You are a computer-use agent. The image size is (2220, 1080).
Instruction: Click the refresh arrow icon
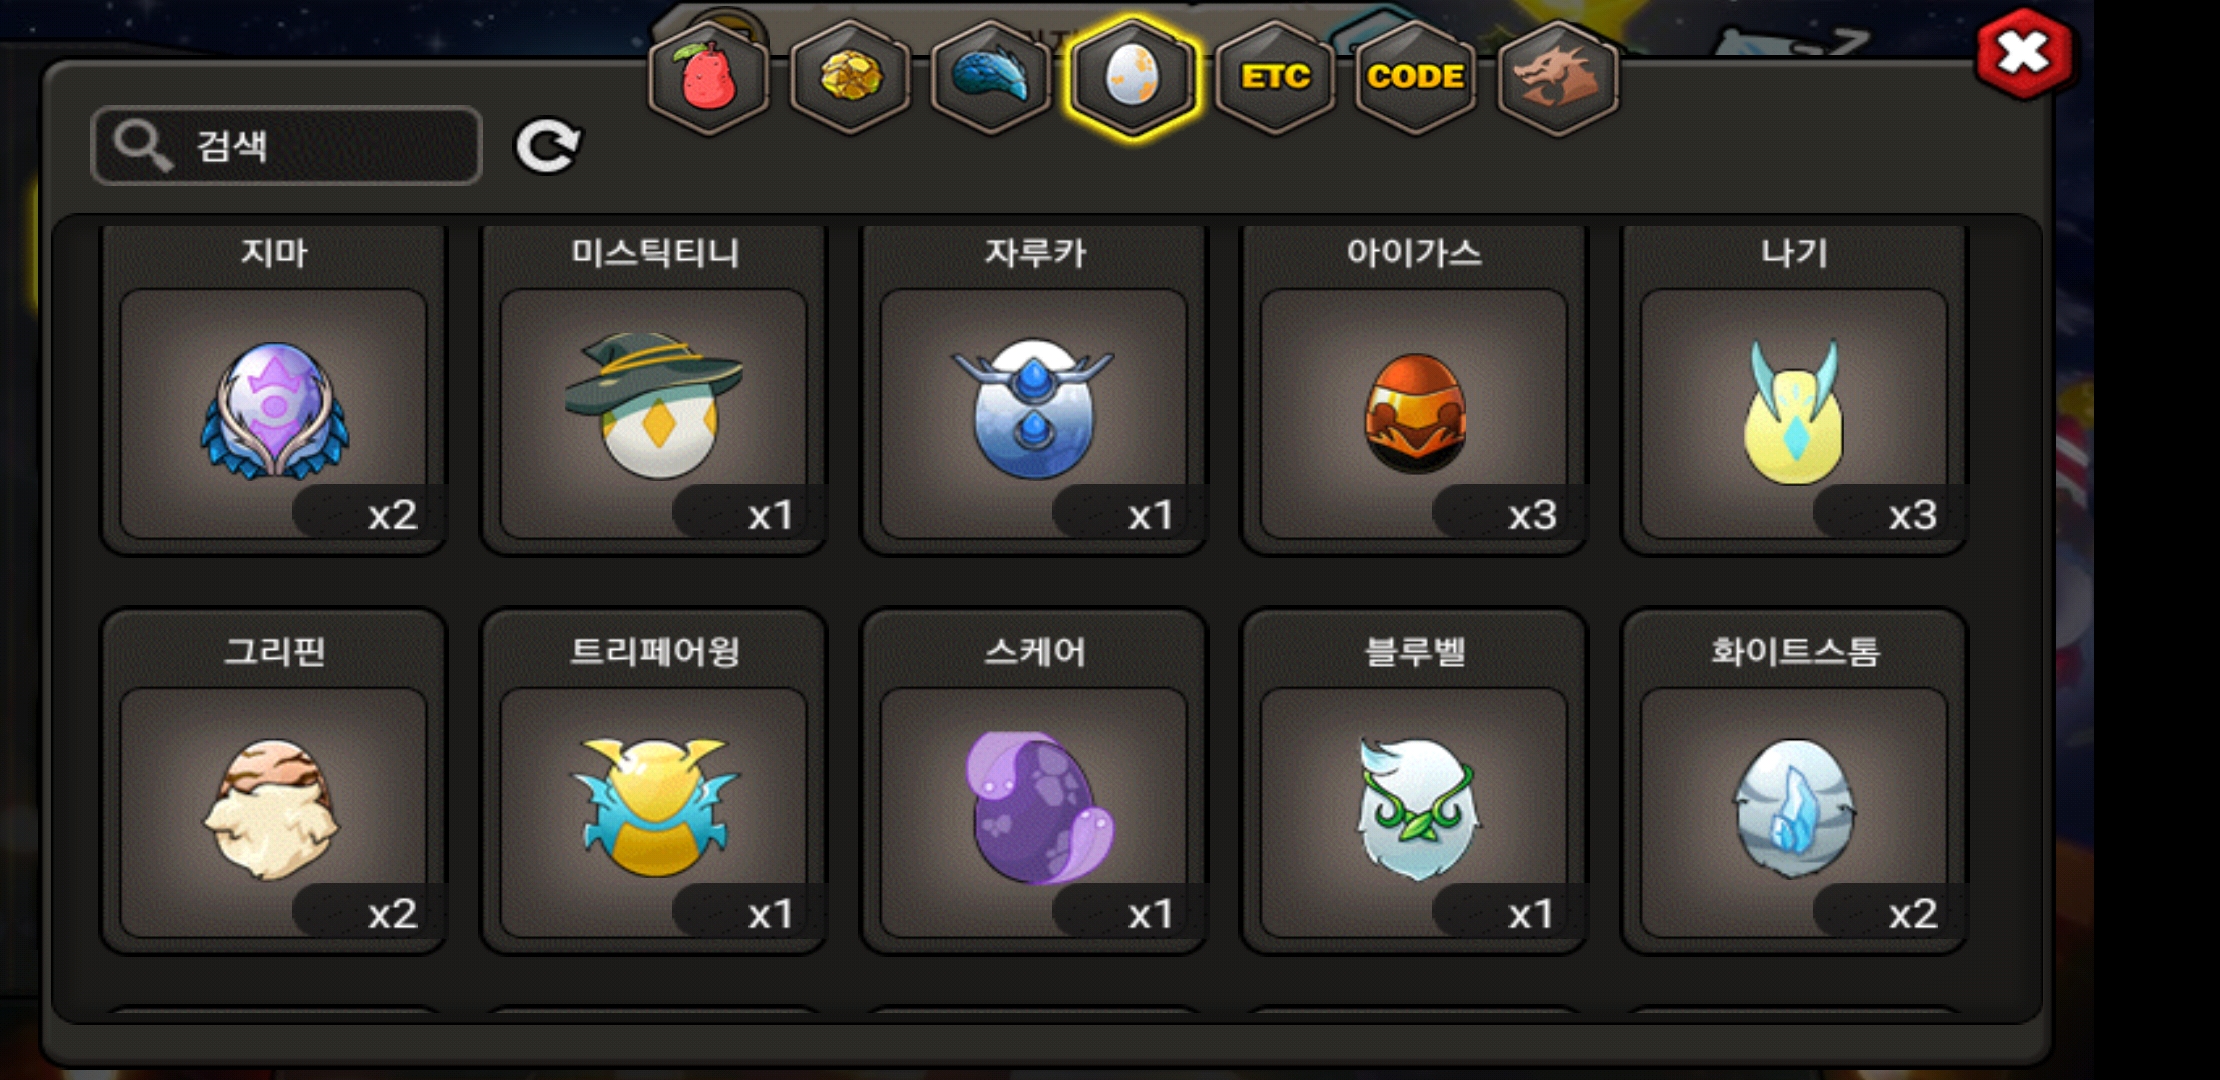point(548,146)
